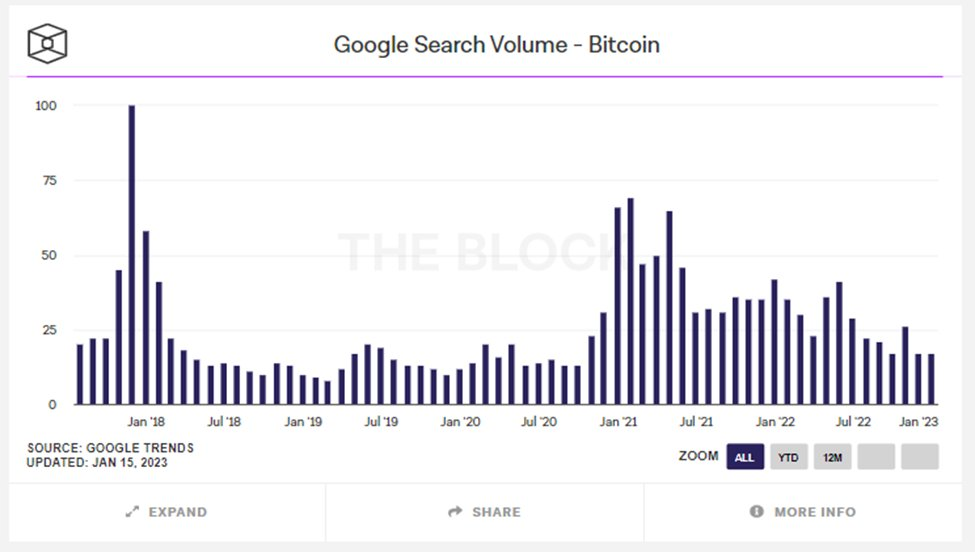975x552 pixels.
Task: Click the UPDATED: JAN 15, 2023 text
Action: pyautogui.click(x=97, y=463)
